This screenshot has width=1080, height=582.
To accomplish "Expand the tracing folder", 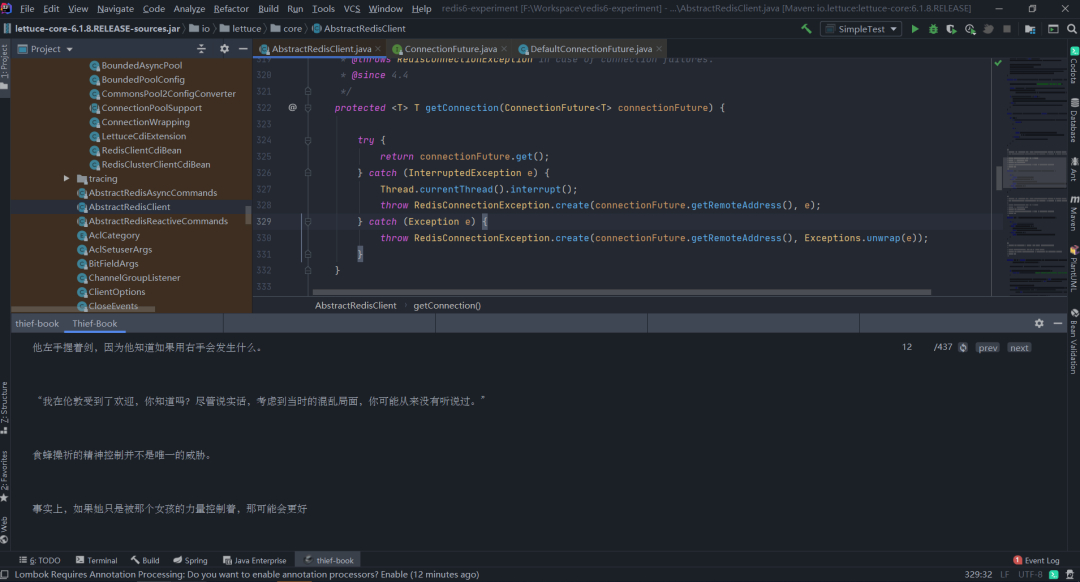I will (67, 179).
